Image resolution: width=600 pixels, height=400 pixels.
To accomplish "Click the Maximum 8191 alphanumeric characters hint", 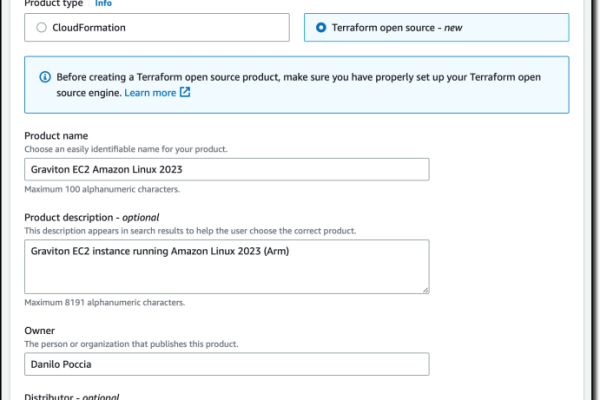I will [104, 302].
